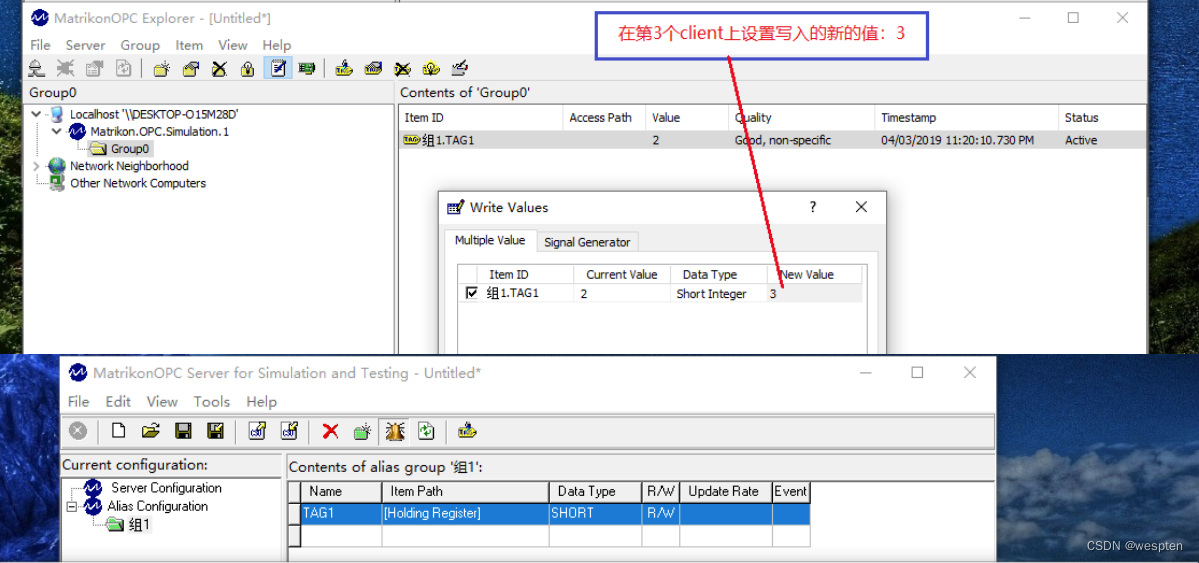
Task: Click the tag properties icon with blue arrow
Action: [x=373, y=69]
